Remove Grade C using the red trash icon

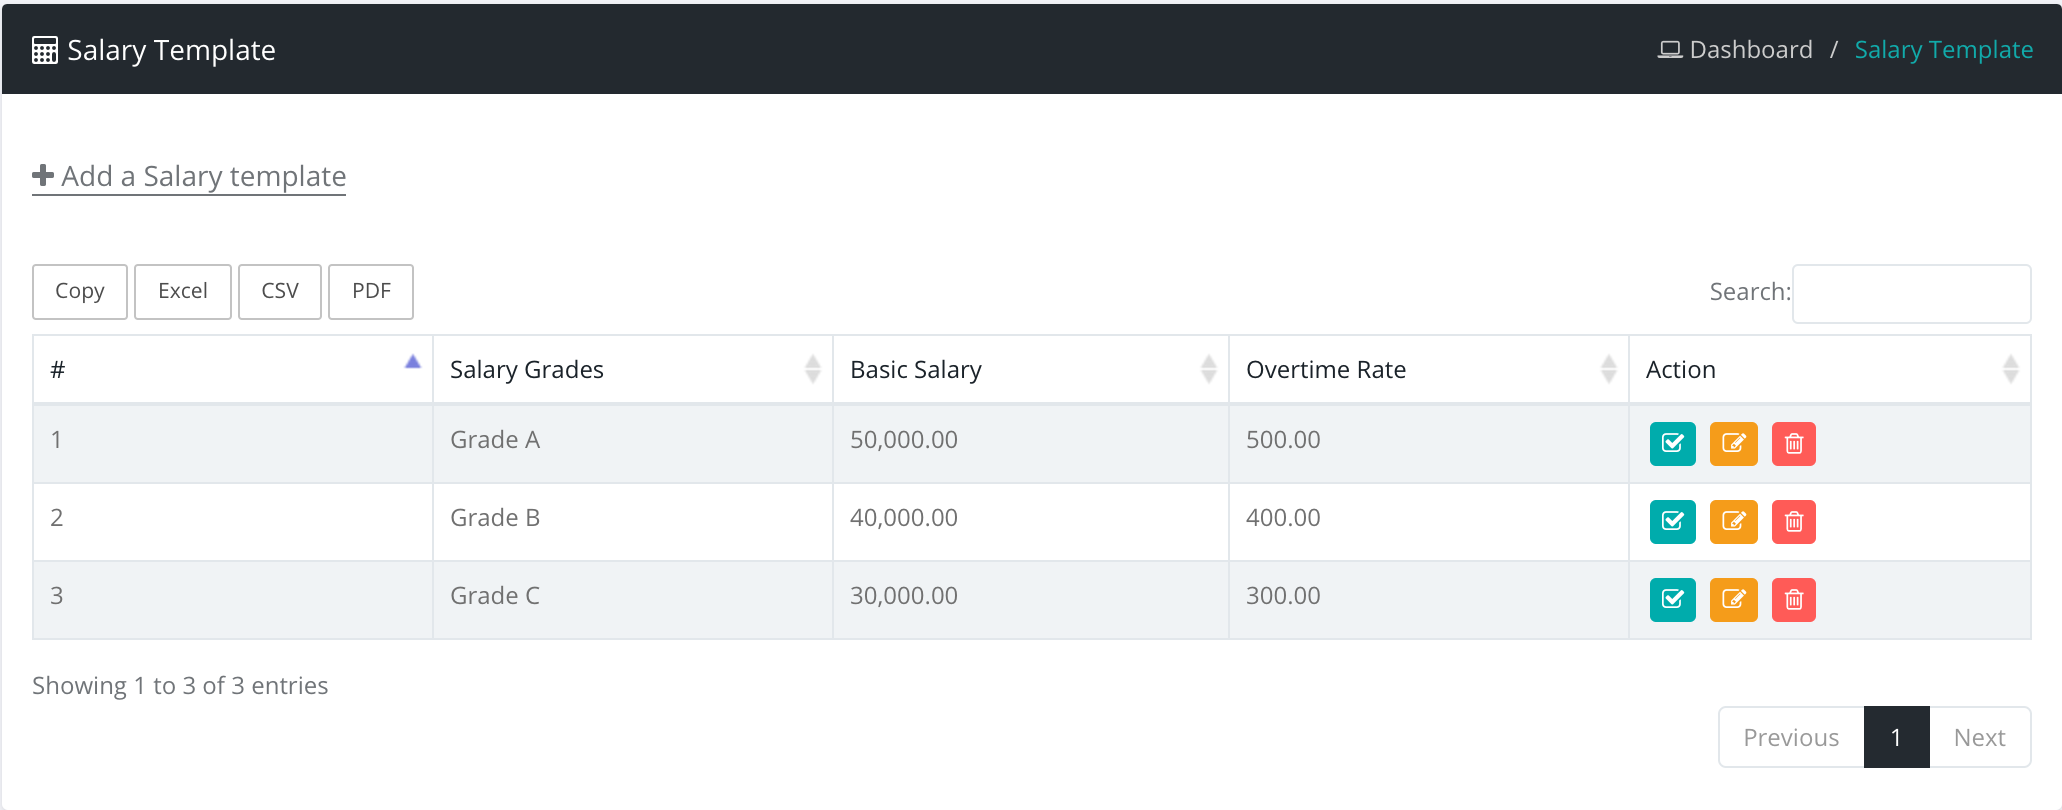coord(1793,599)
